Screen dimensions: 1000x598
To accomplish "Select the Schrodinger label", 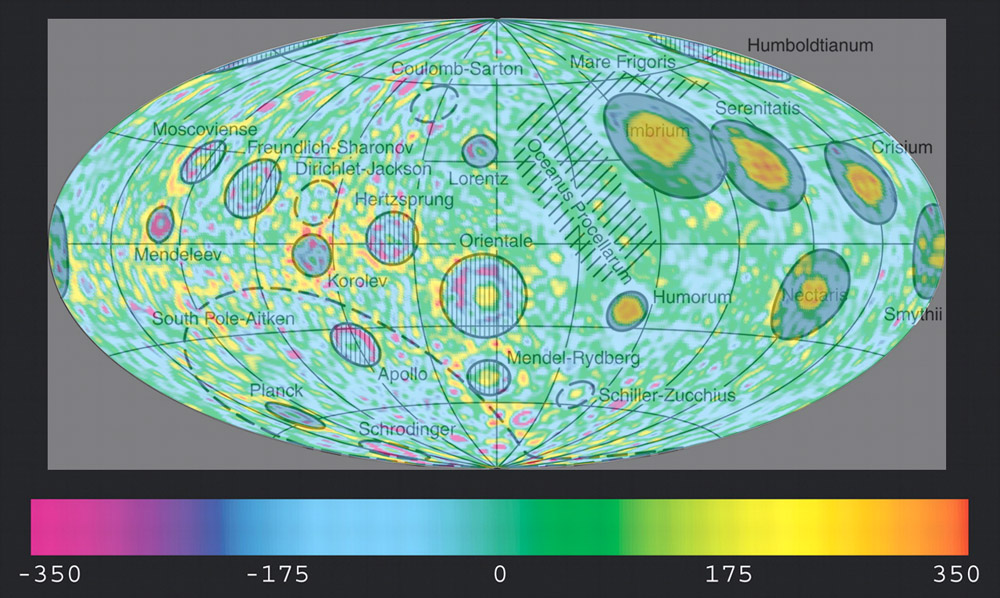I will [407, 429].
